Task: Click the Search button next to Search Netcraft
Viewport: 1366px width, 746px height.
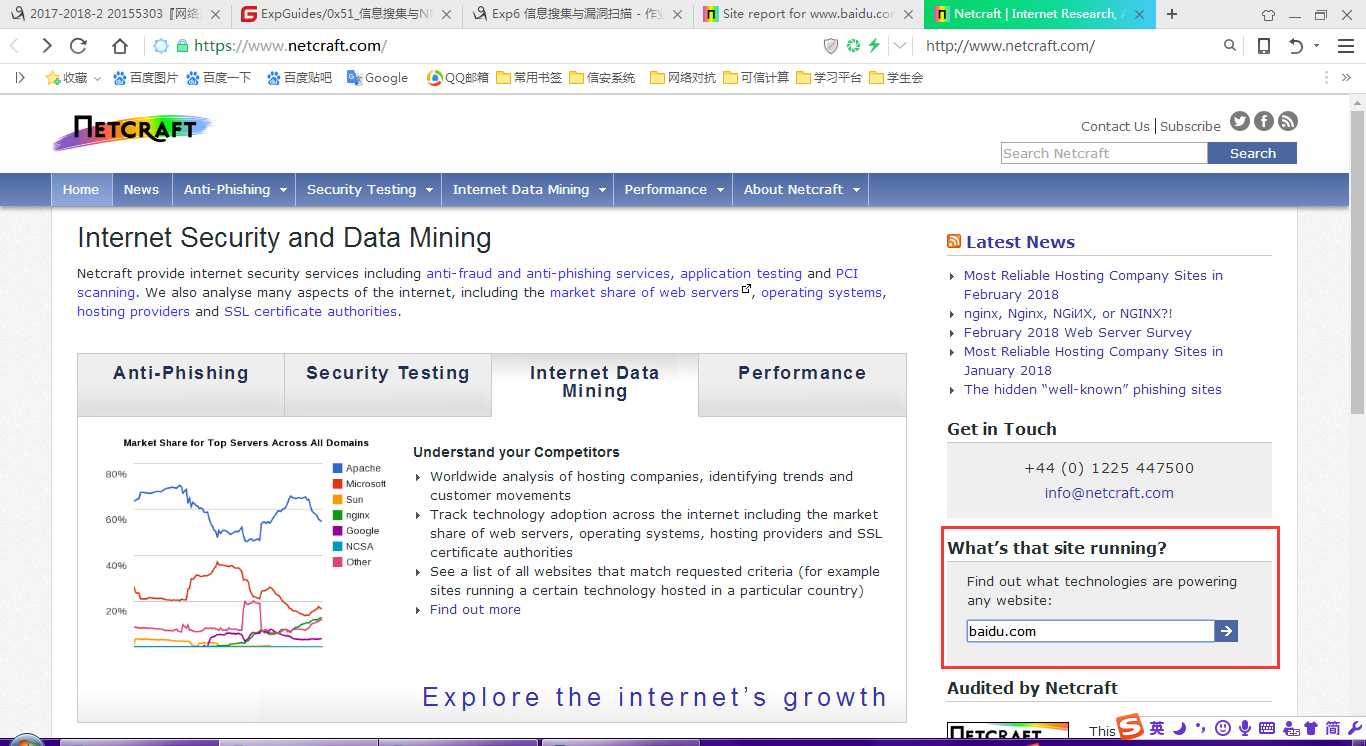Action: 1252,153
